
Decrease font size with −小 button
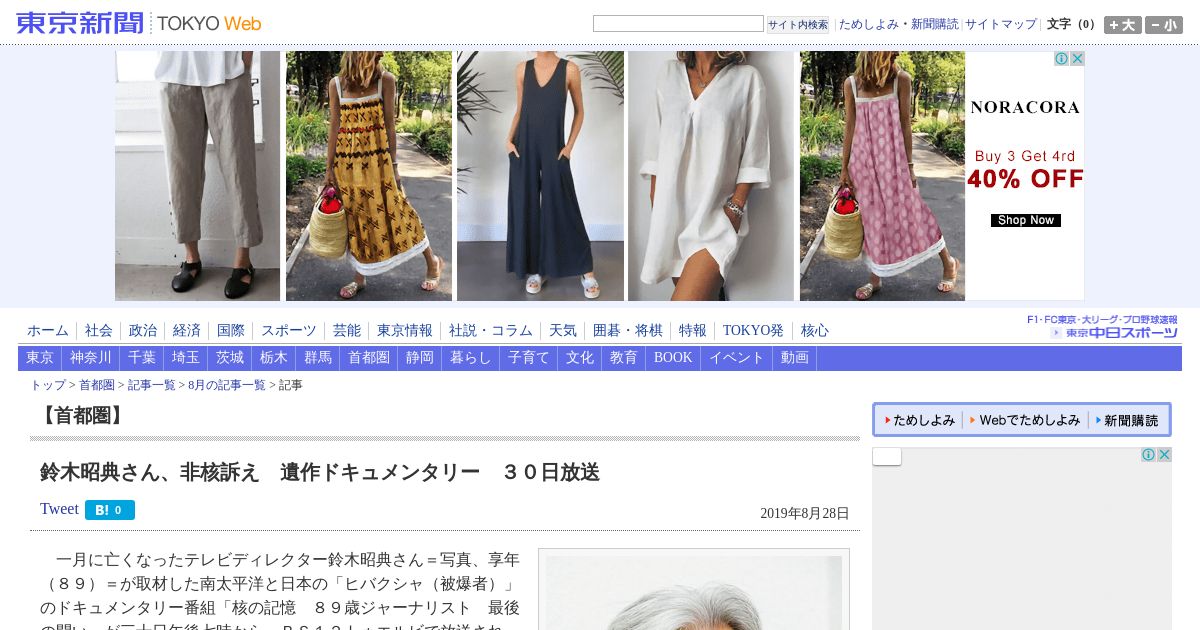pyautogui.click(x=1164, y=25)
